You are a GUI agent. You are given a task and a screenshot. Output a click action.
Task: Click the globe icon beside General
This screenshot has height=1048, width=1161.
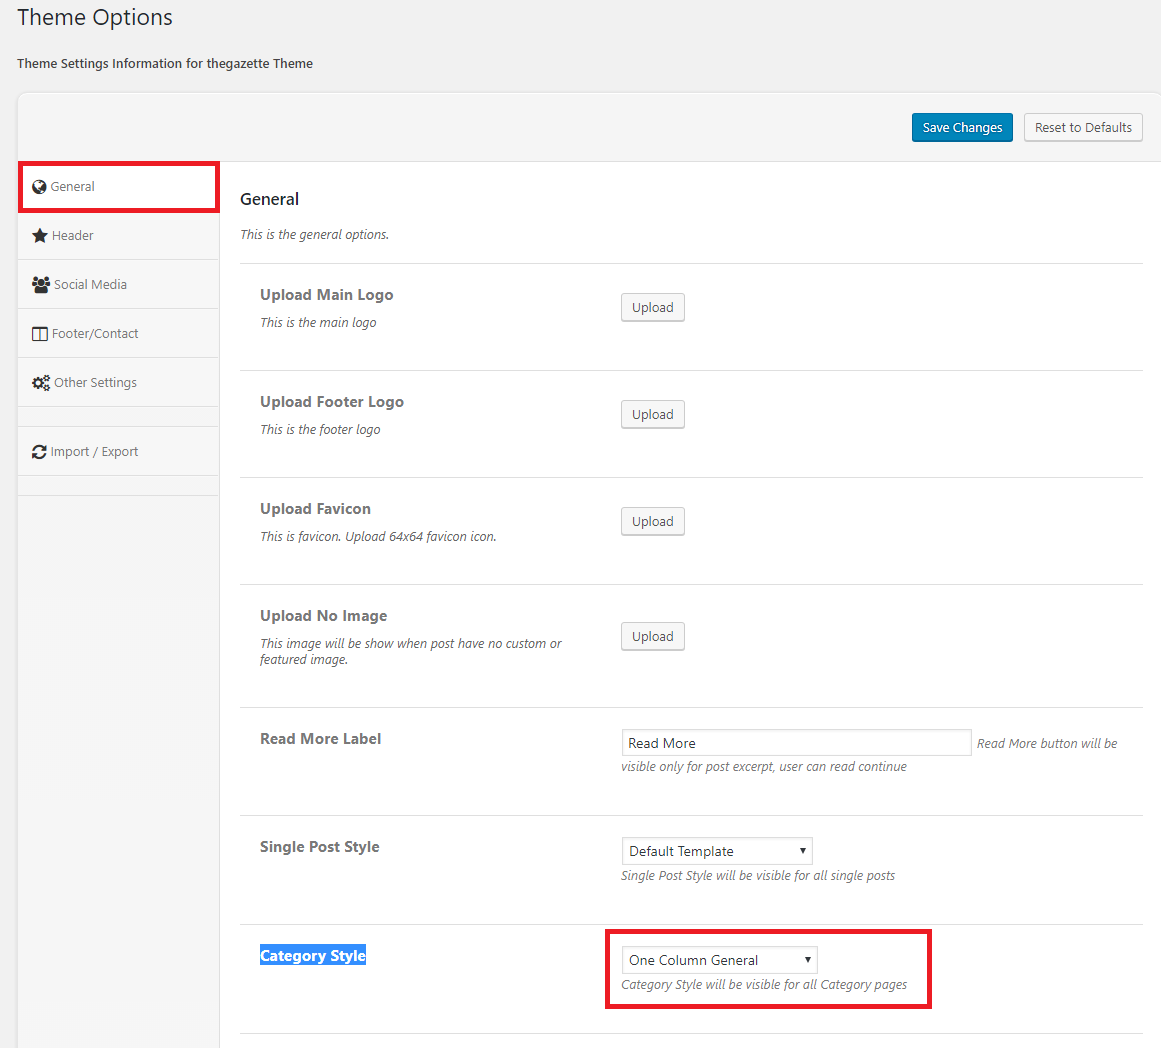[39, 187]
